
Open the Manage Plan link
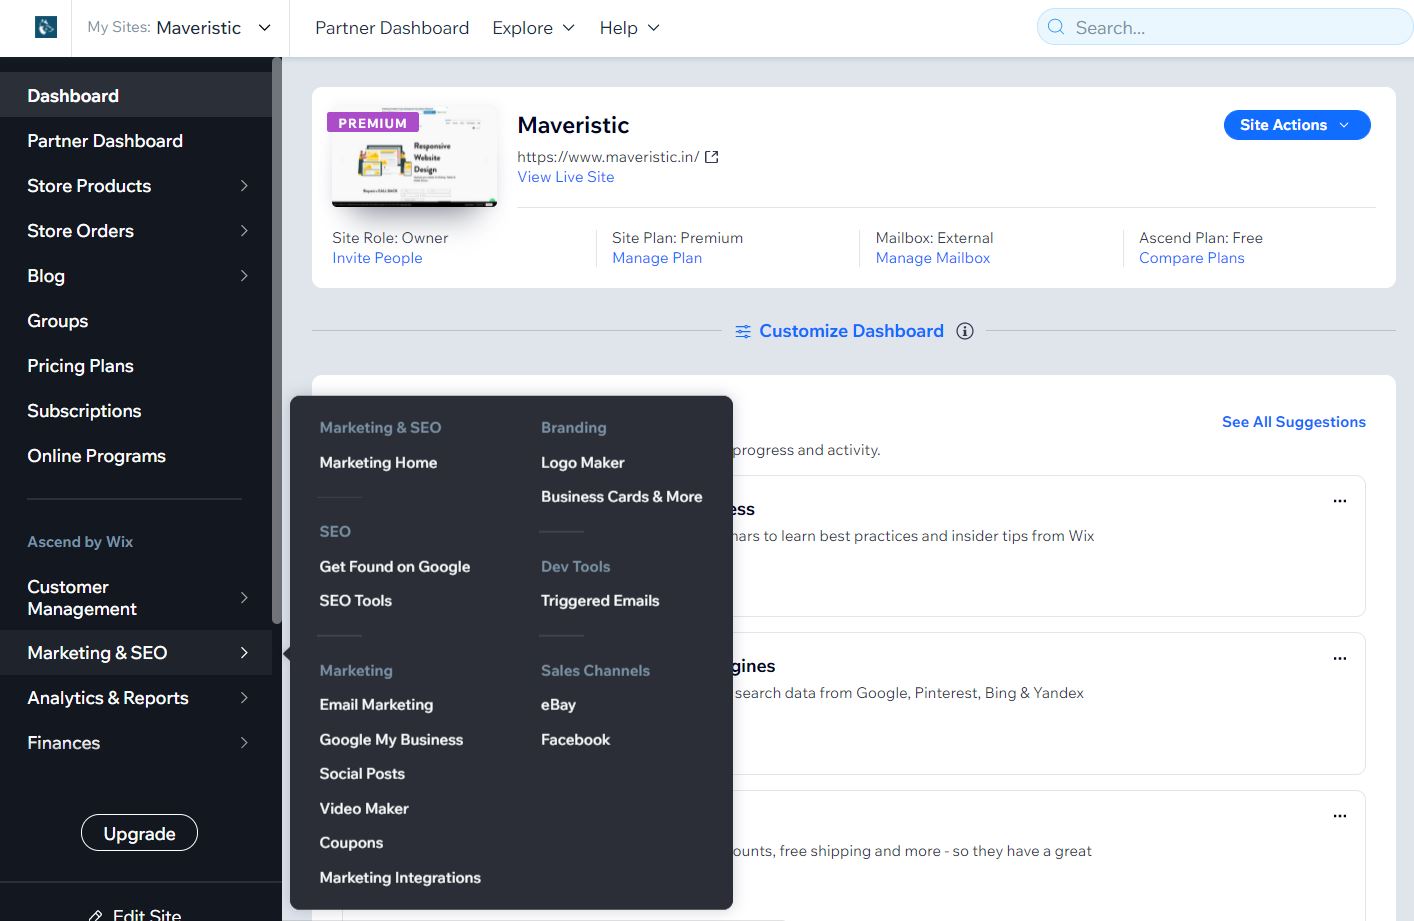click(x=657, y=258)
